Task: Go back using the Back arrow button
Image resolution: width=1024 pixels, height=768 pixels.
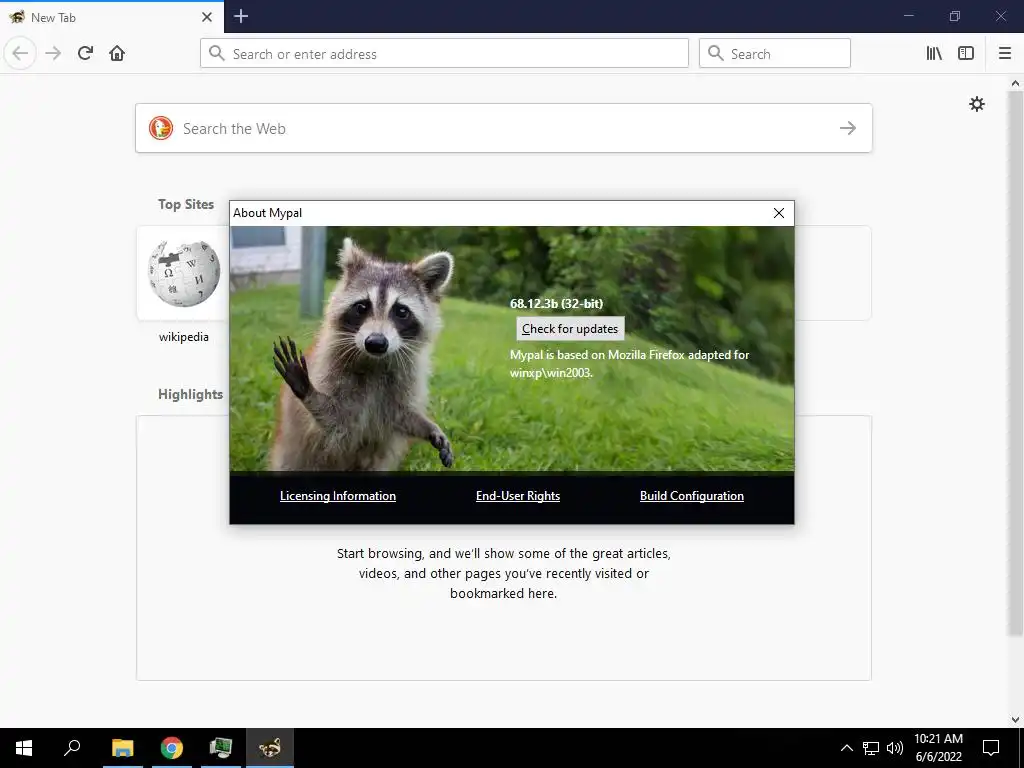Action: tap(20, 54)
